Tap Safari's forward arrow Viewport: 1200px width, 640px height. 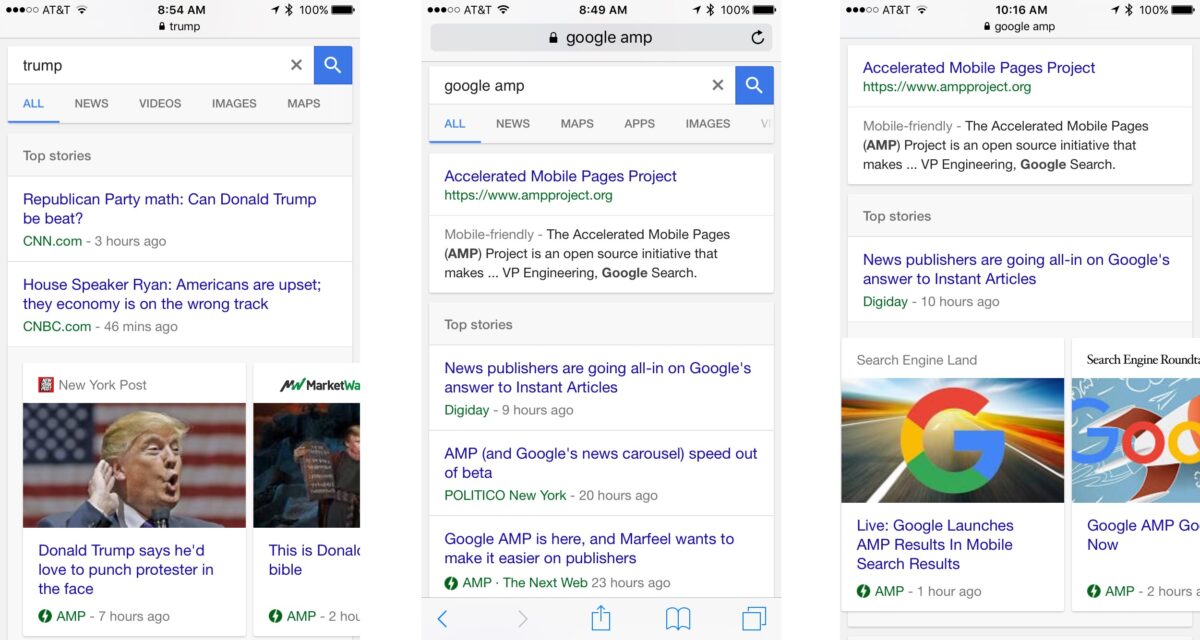(522, 619)
